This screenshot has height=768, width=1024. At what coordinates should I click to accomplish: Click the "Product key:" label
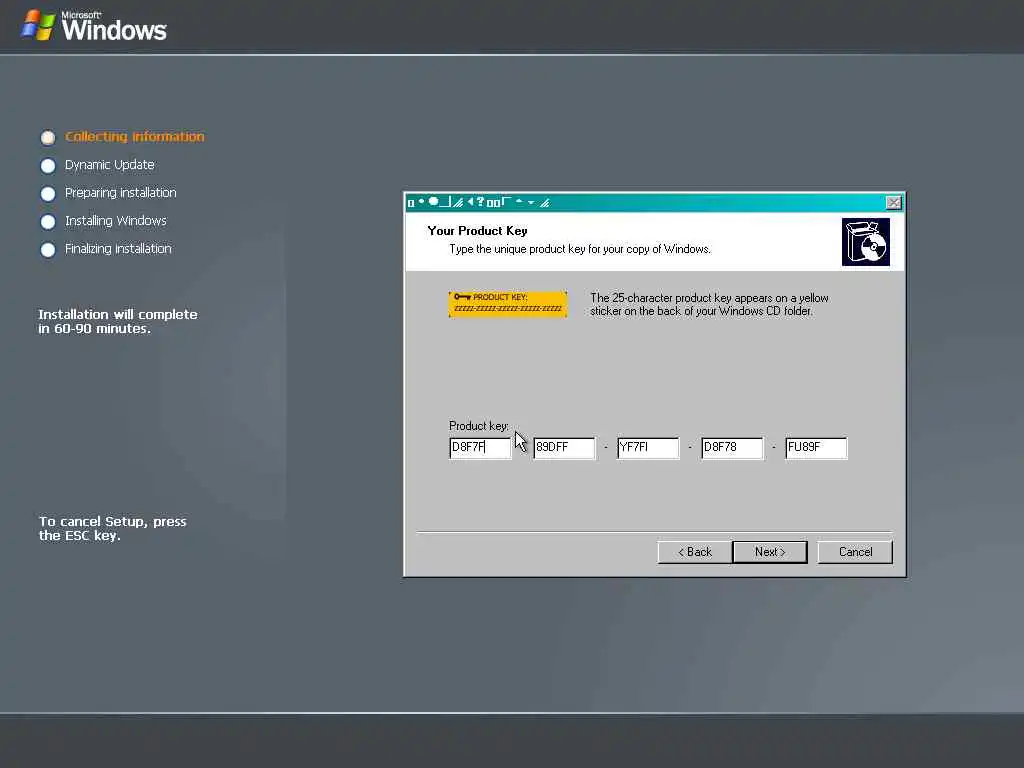tap(479, 426)
